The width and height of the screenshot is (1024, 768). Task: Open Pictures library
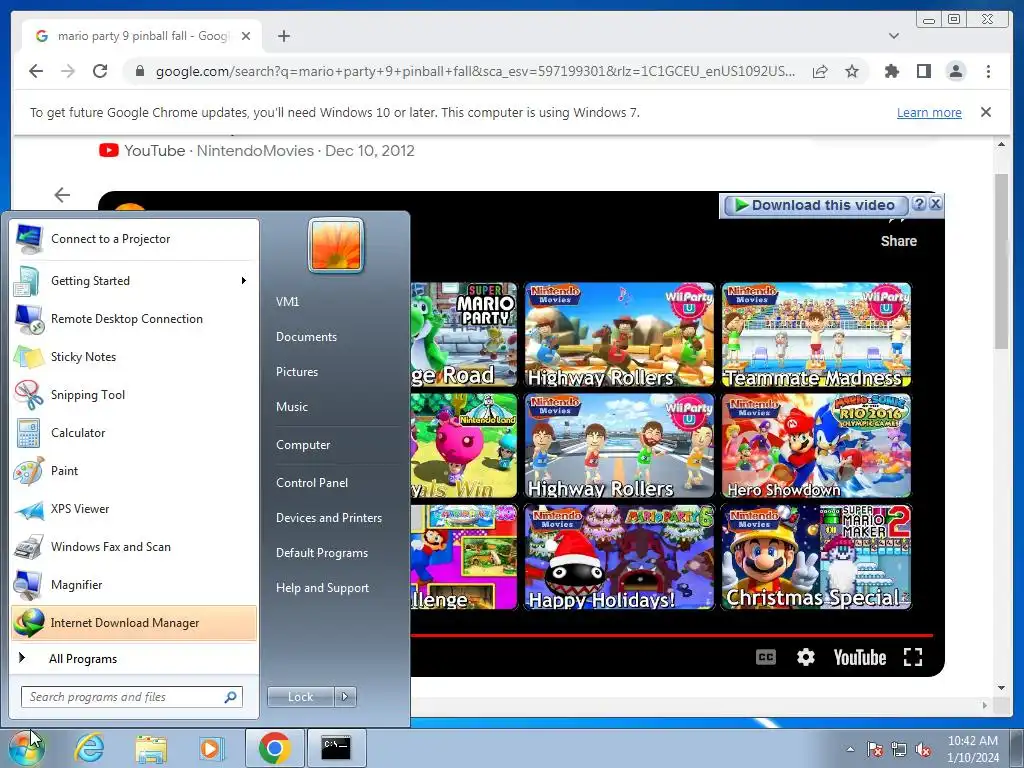click(x=297, y=372)
